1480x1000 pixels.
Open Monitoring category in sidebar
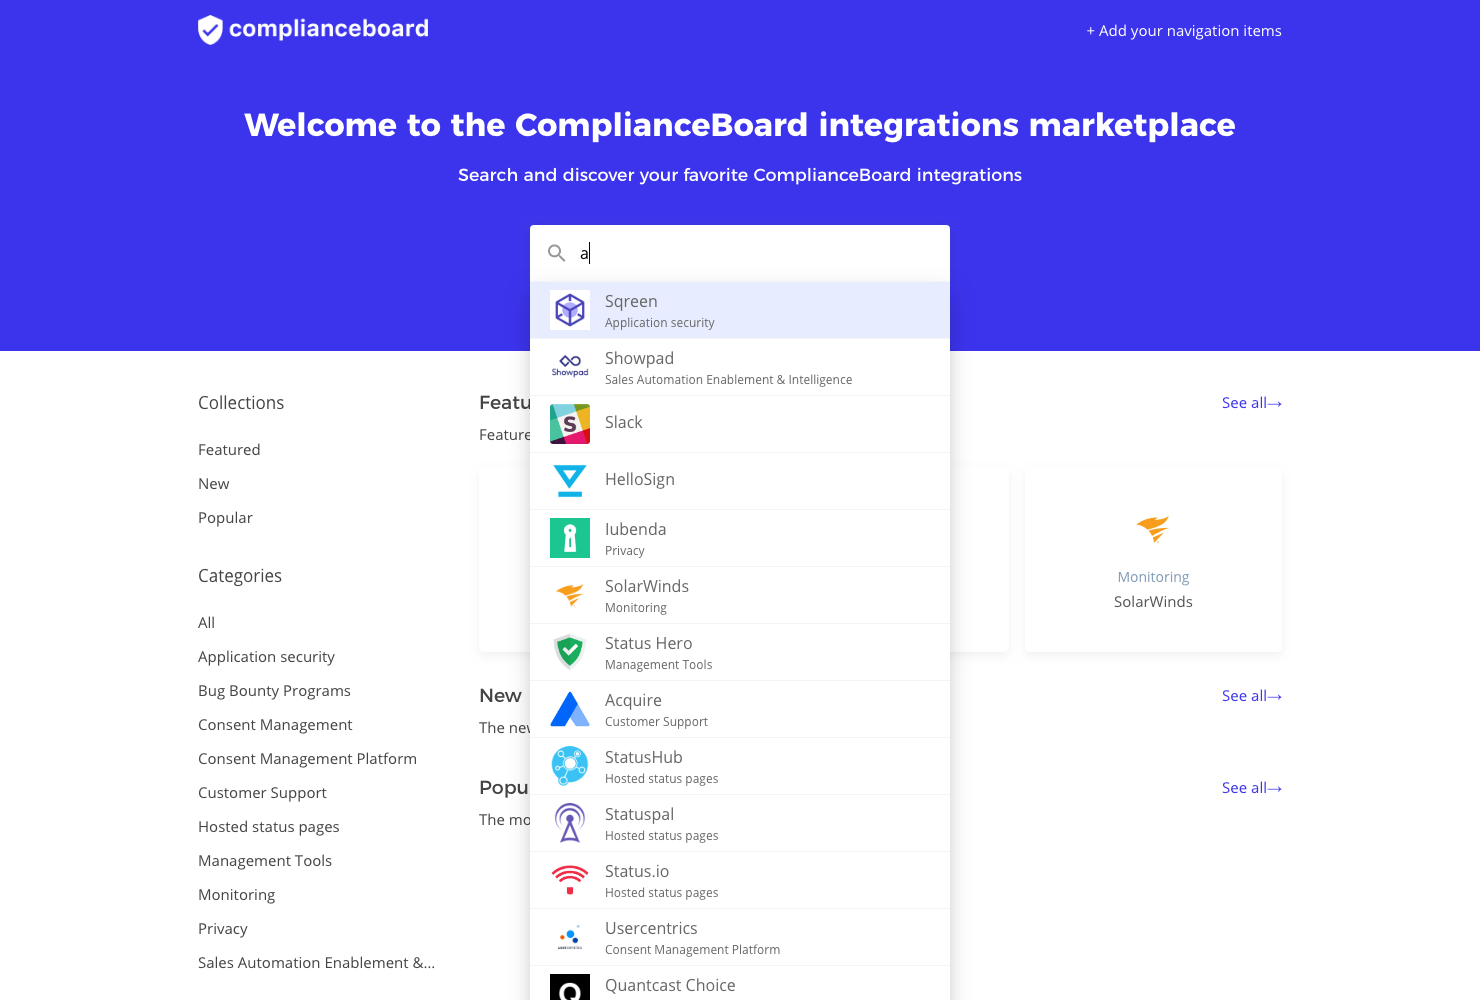(x=236, y=895)
